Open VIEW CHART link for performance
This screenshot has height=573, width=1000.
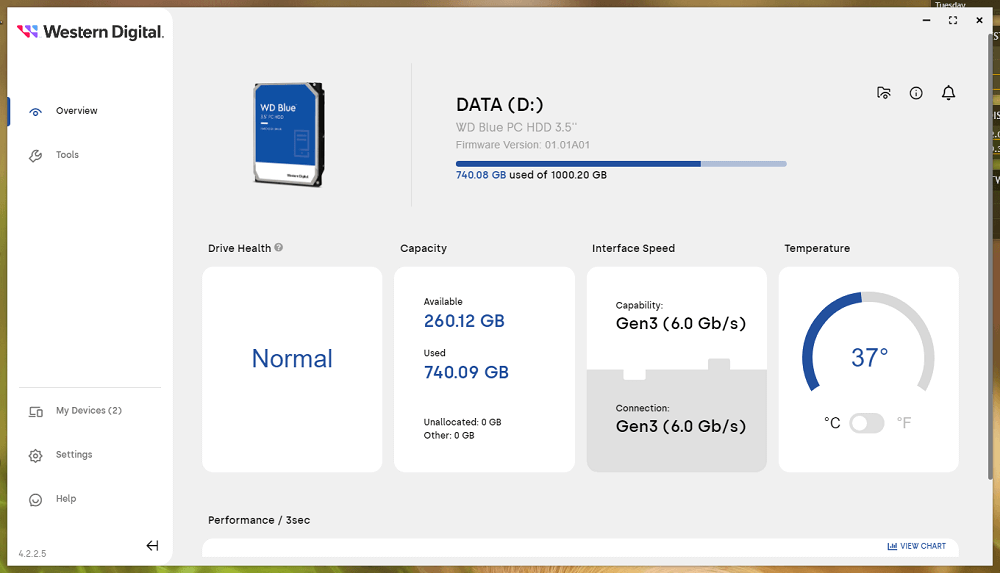click(923, 546)
